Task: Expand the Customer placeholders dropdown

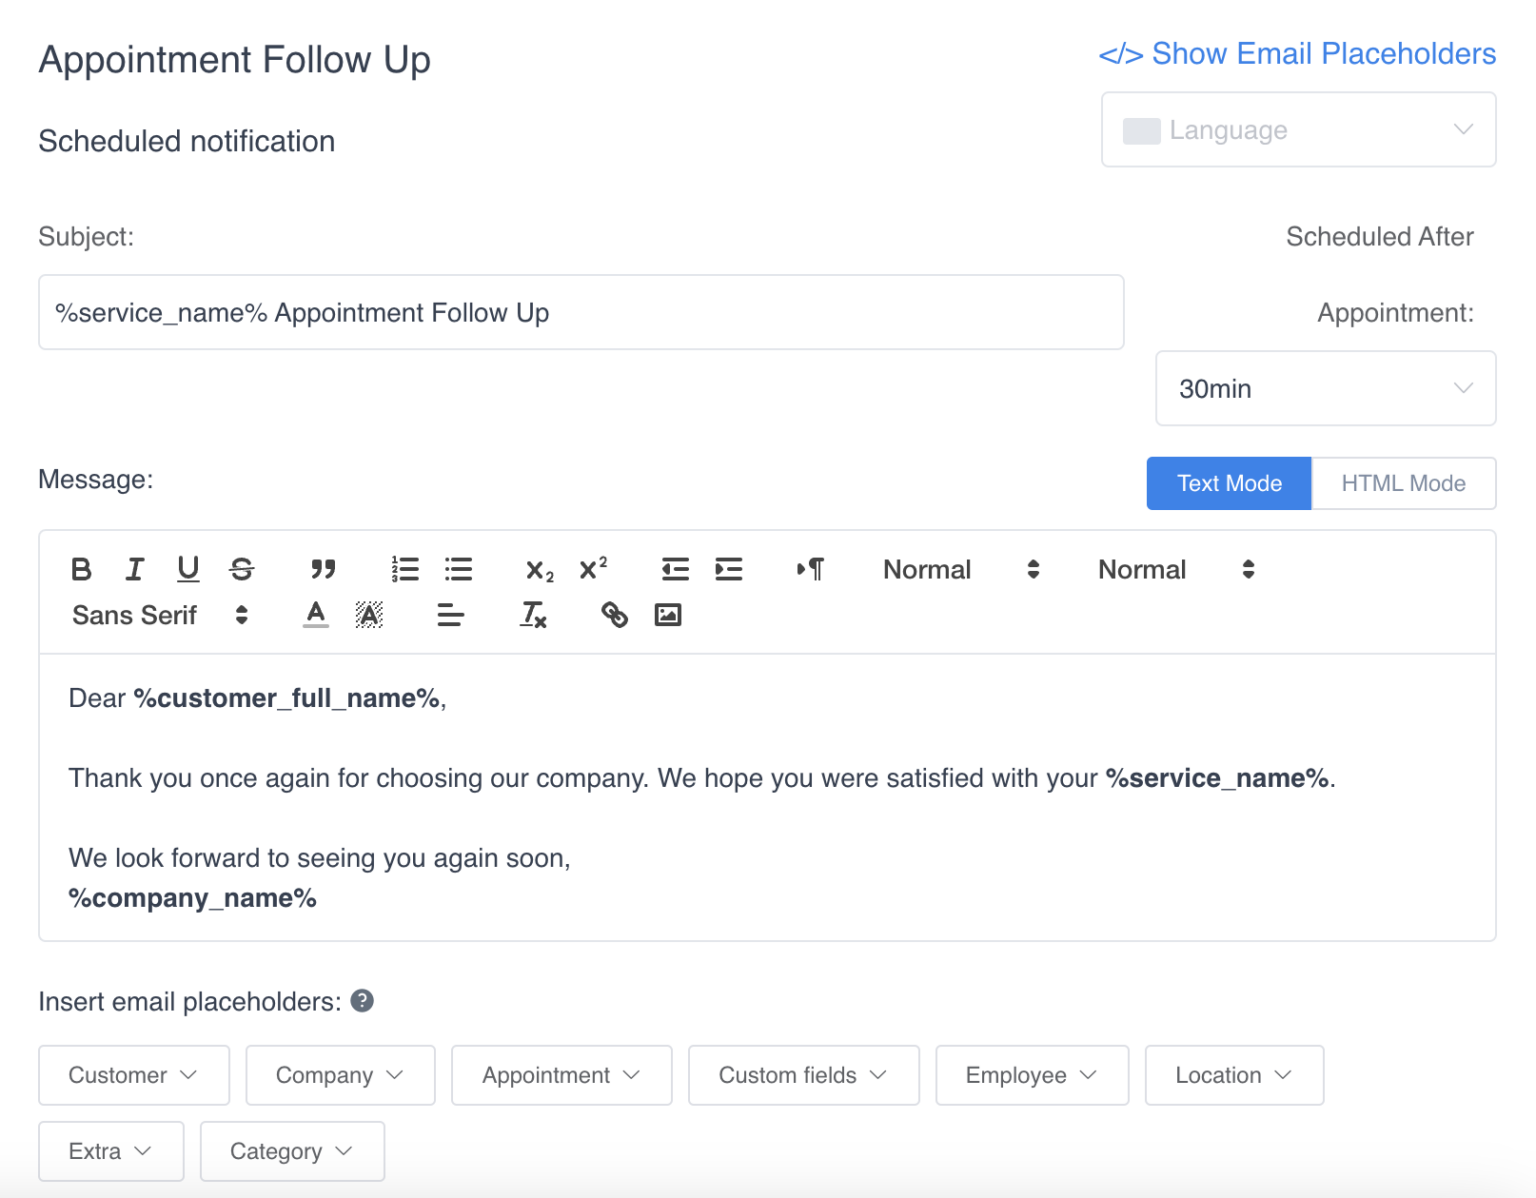Action: (x=133, y=1075)
